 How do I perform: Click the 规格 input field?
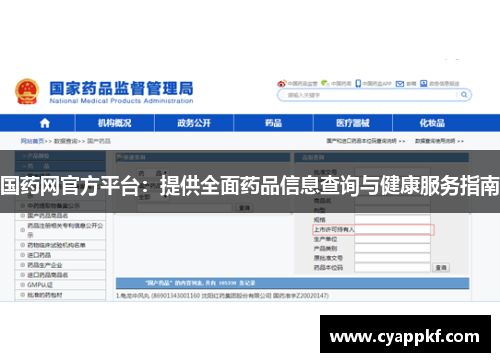tap(392, 219)
